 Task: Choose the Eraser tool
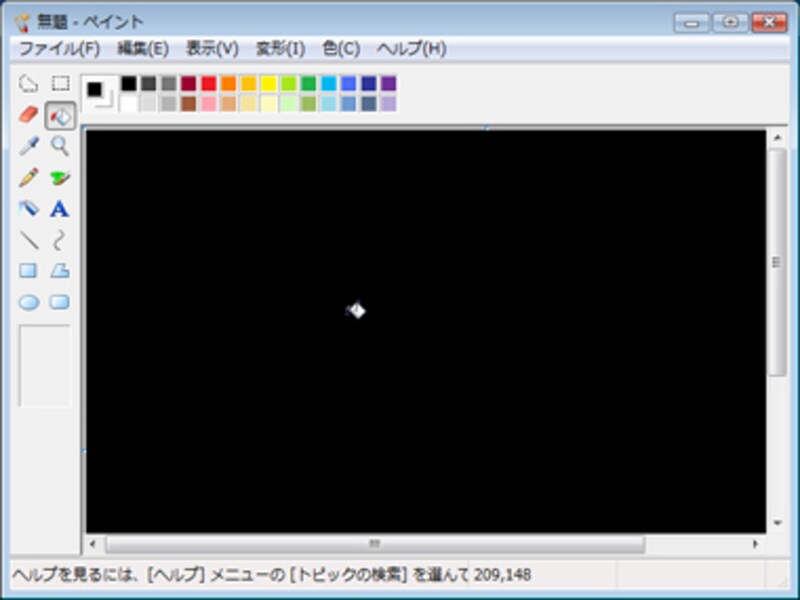coord(29,115)
